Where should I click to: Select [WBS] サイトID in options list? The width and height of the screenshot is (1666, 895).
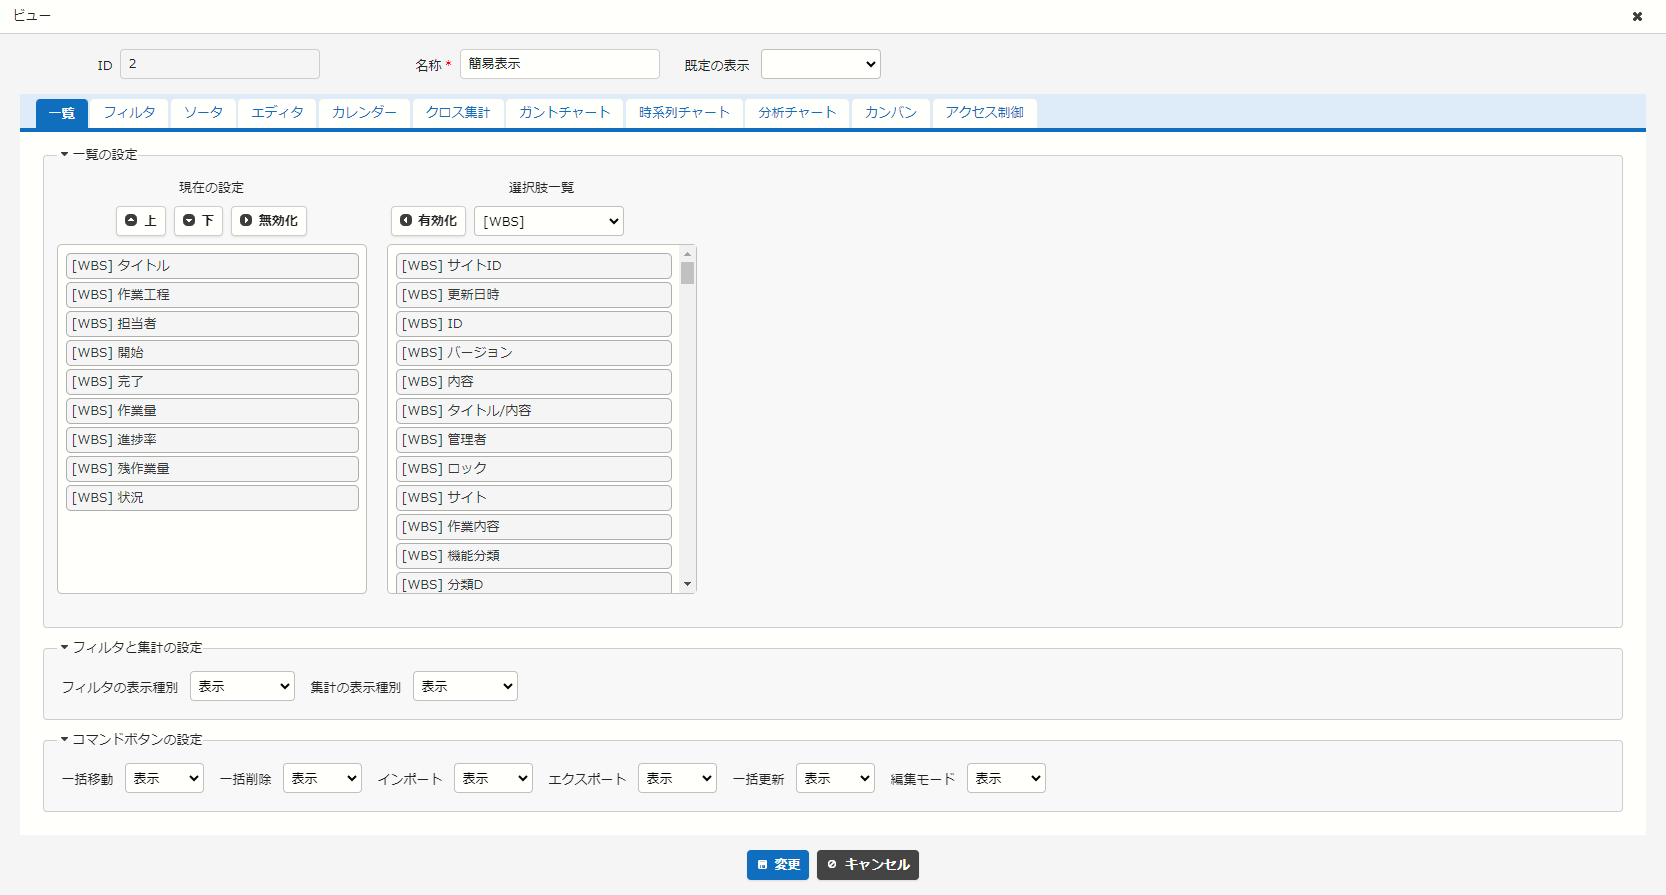point(534,266)
